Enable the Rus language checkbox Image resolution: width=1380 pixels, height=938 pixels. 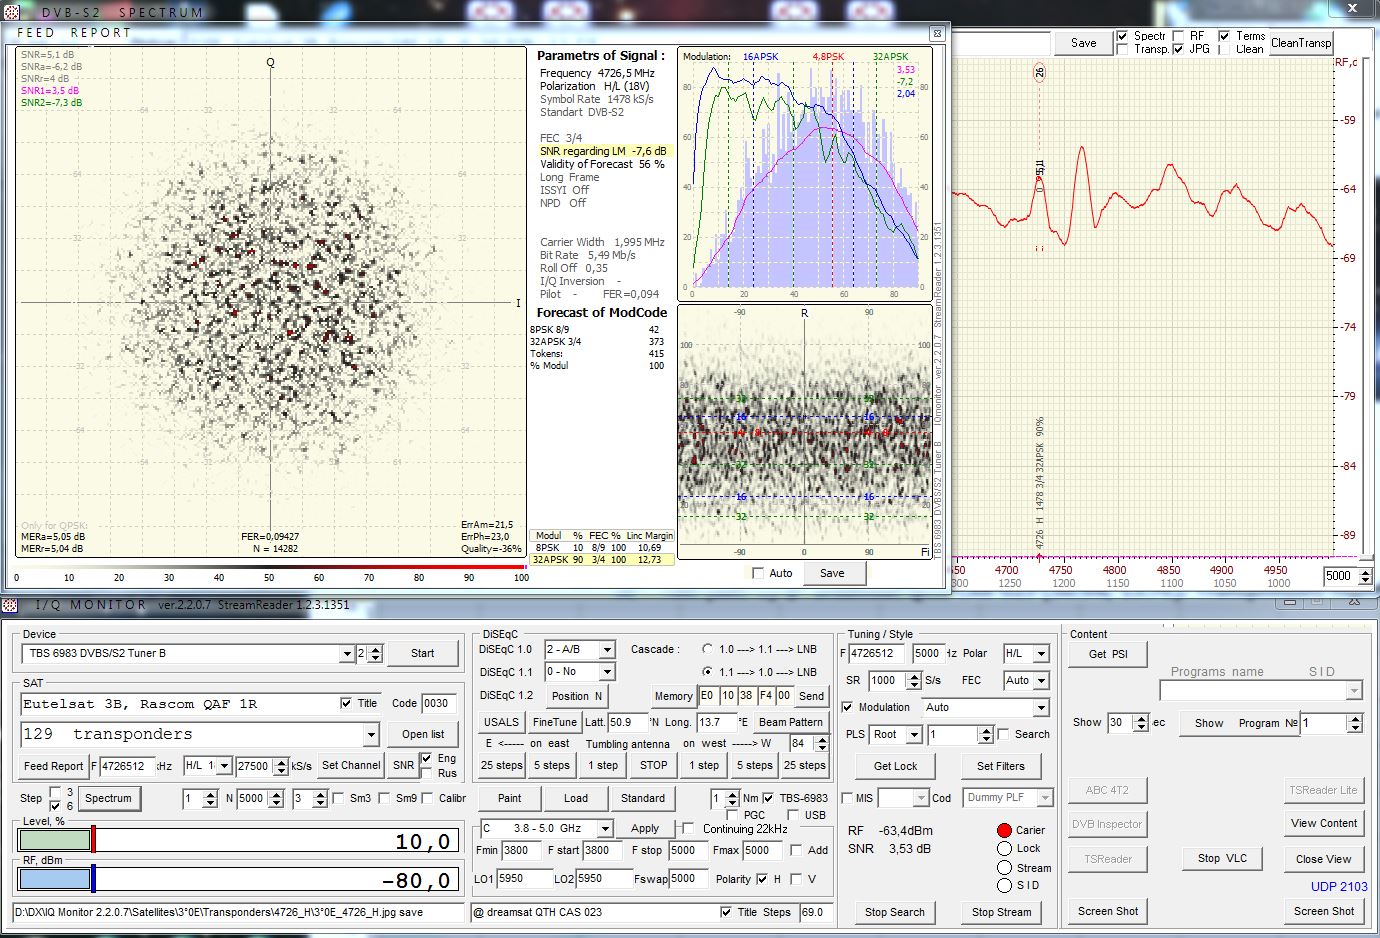427,773
